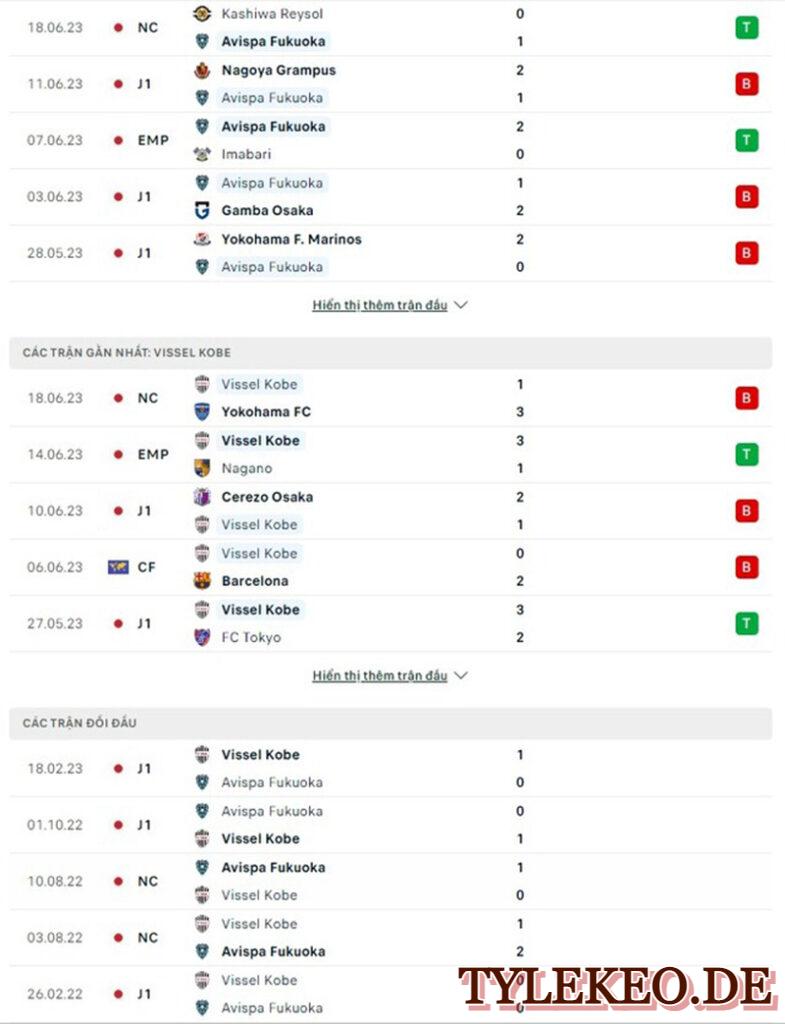The image size is (785, 1024).
Task: Click the Nagano team logo icon
Action: point(202,468)
